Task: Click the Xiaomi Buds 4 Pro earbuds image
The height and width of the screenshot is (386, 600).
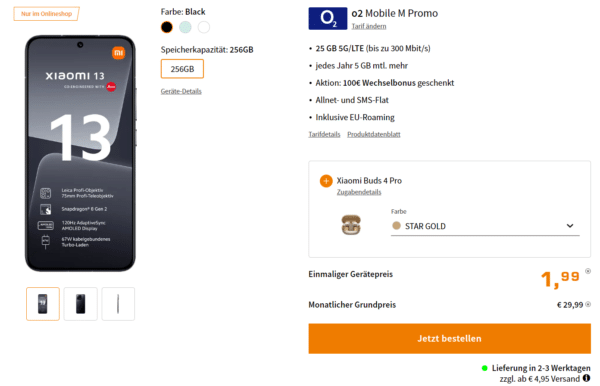Action: (x=351, y=225)
